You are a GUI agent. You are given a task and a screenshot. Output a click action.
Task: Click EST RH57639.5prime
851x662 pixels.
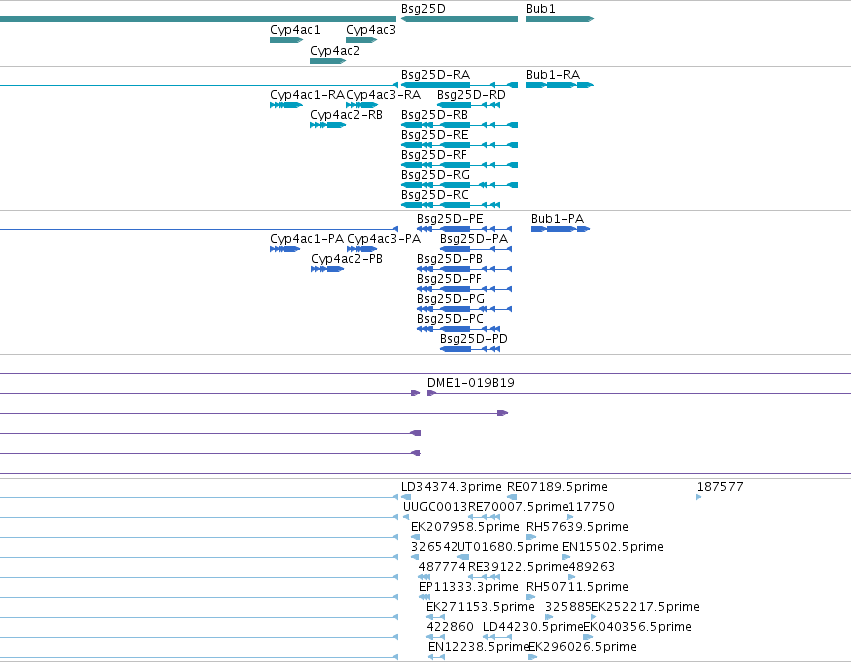point(531,537)
